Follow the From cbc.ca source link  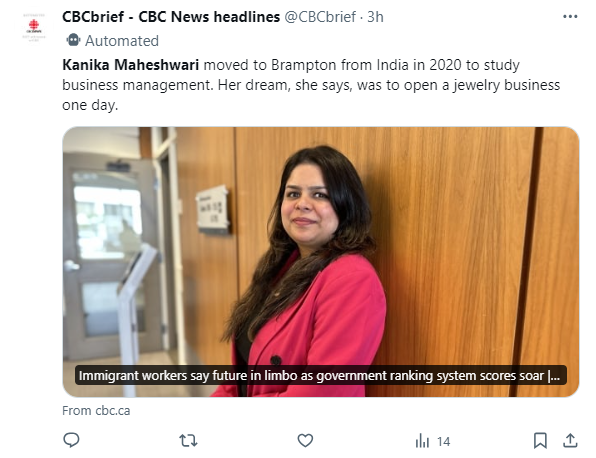coord(96,410)
